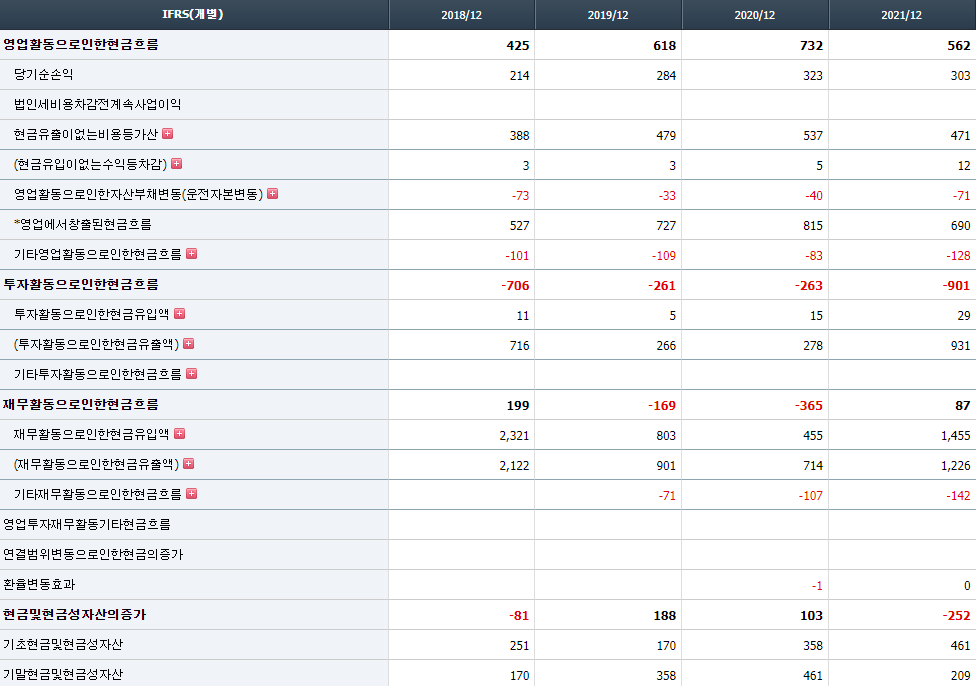
Task: Click the 2021/12 financing inflow value 1,455
Action: 956,435
